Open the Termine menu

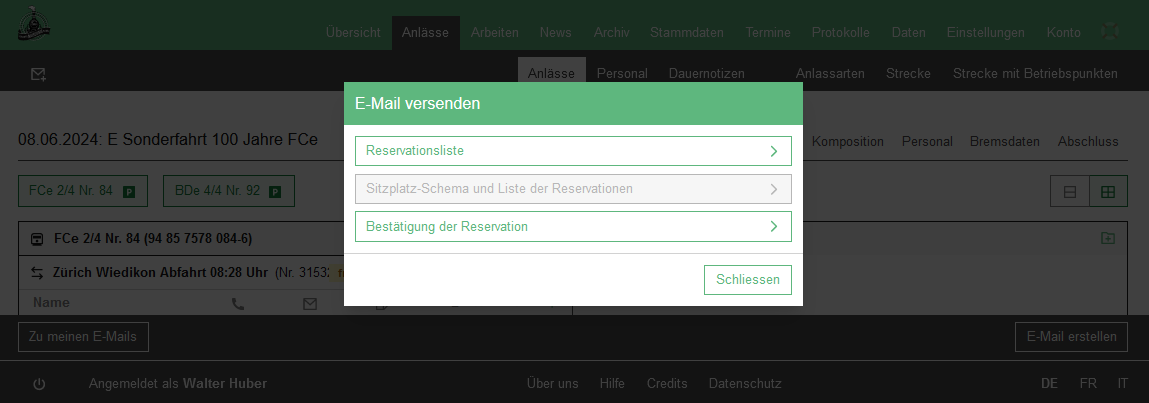(x=768, y=33)
